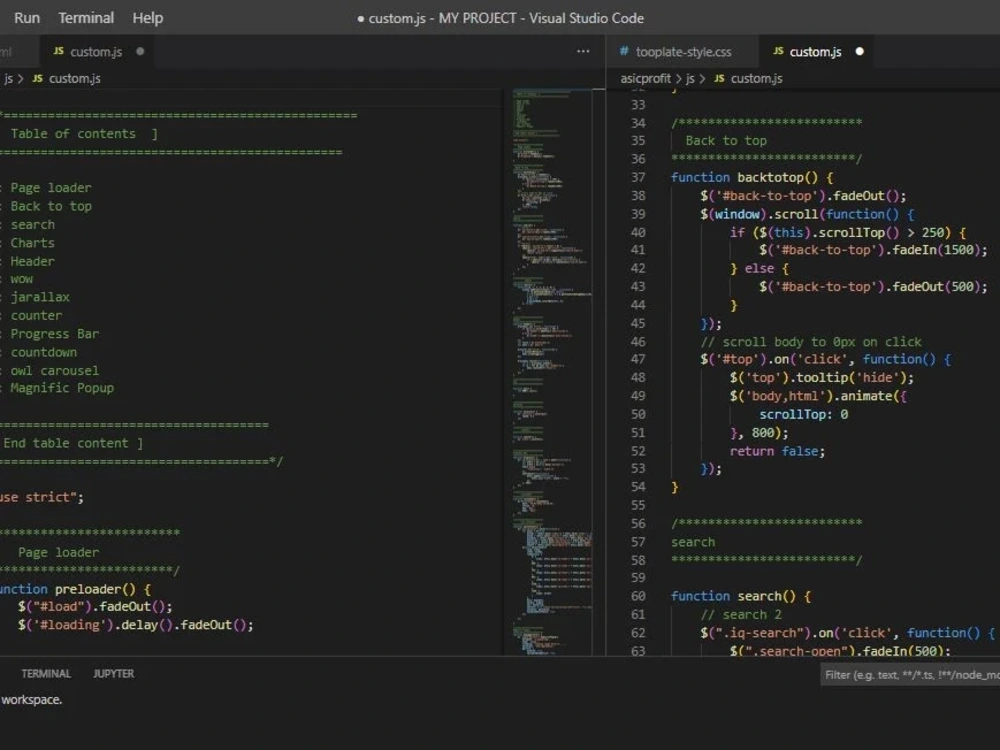This screenshot has height=750, width=1000.
Task: Click the vertical scrollbar of left editor
Action: pyautogui.click(x=598, y=372)
